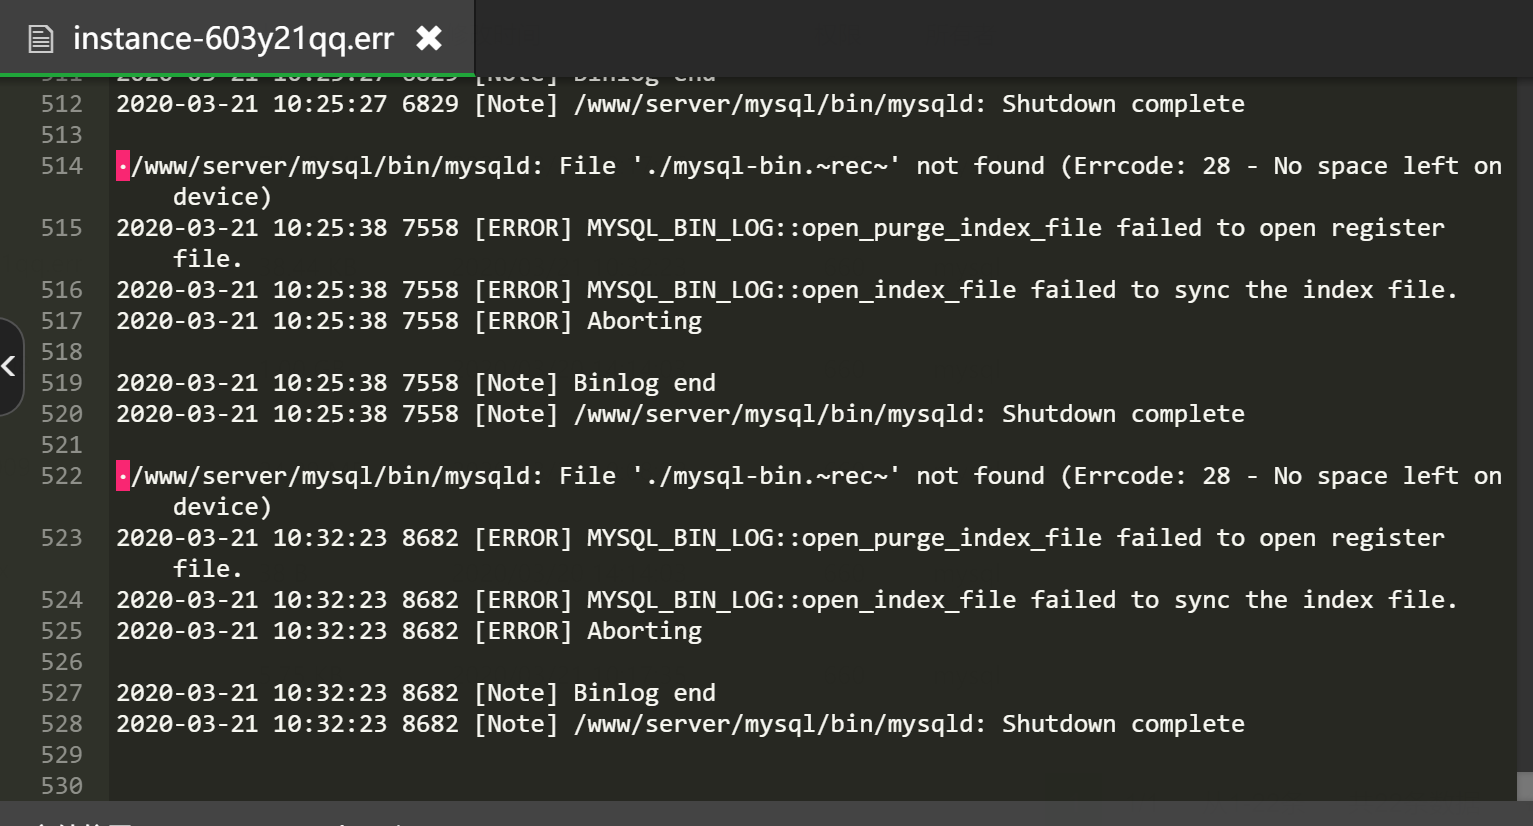Screen dimensions: 1533x826
Task: Click the file icon on the tab
Action: click(x=41, y=39)
